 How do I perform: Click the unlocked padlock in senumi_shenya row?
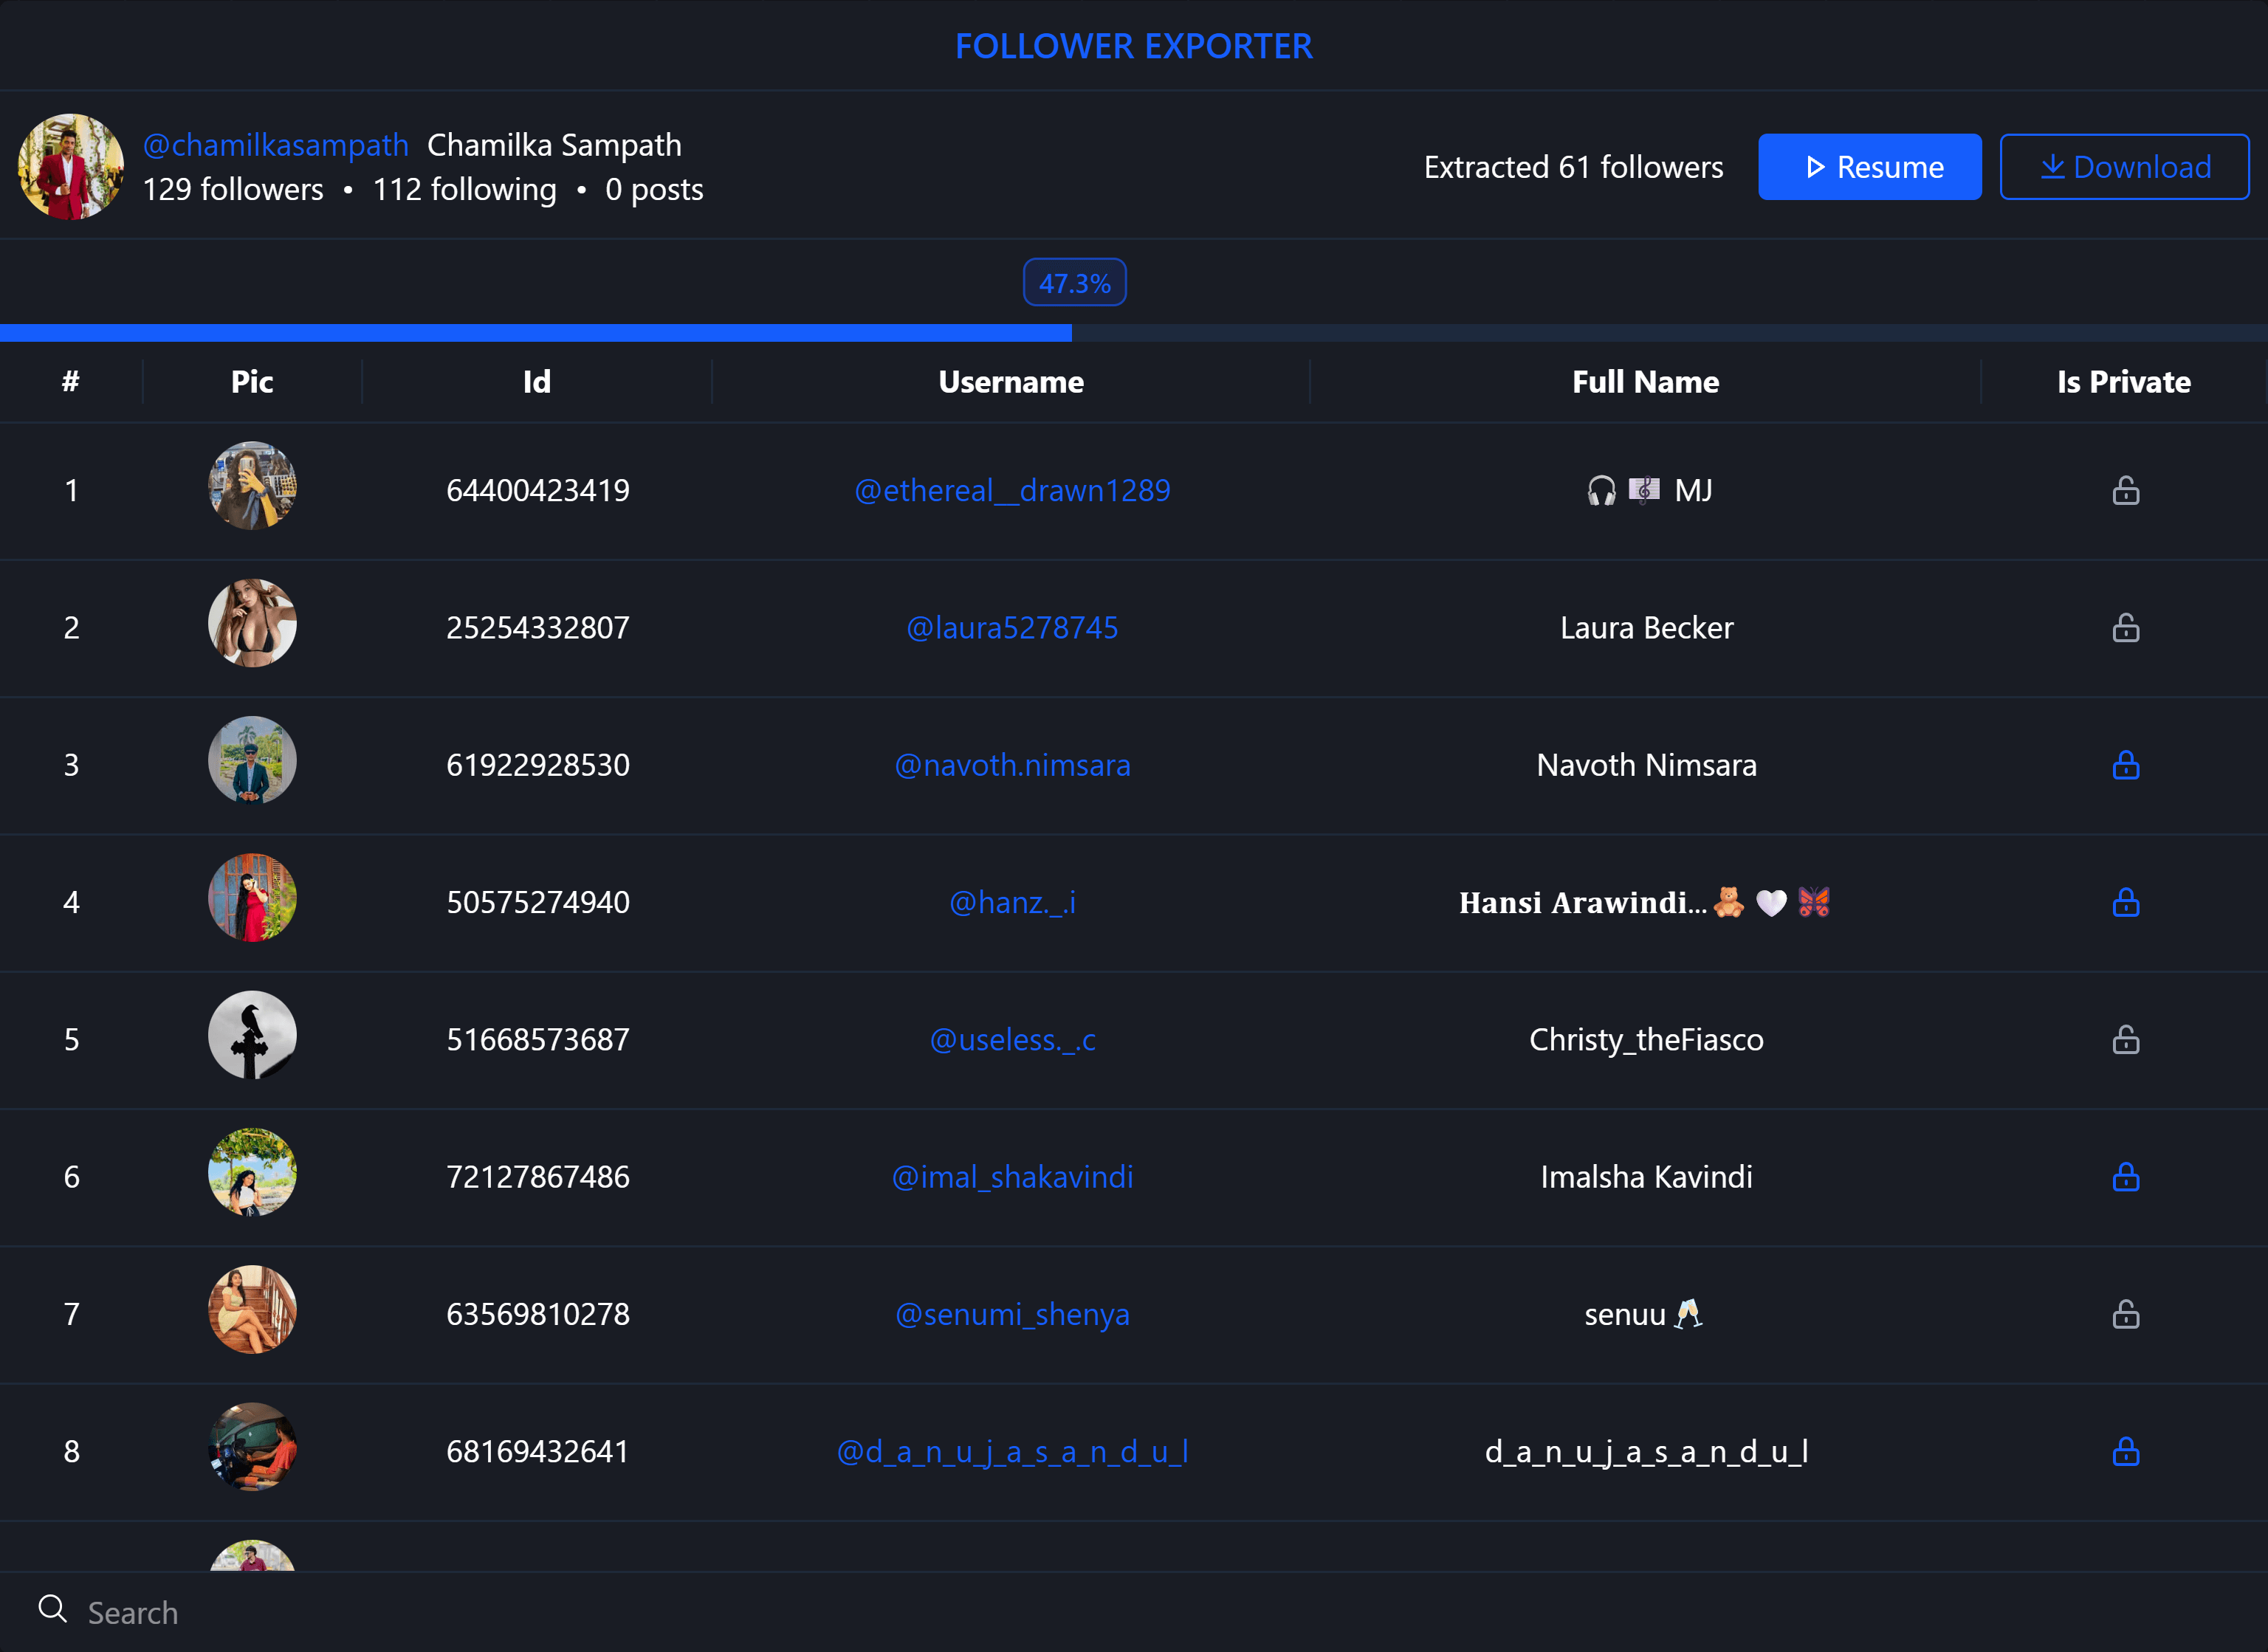tap(2125, 1313)
